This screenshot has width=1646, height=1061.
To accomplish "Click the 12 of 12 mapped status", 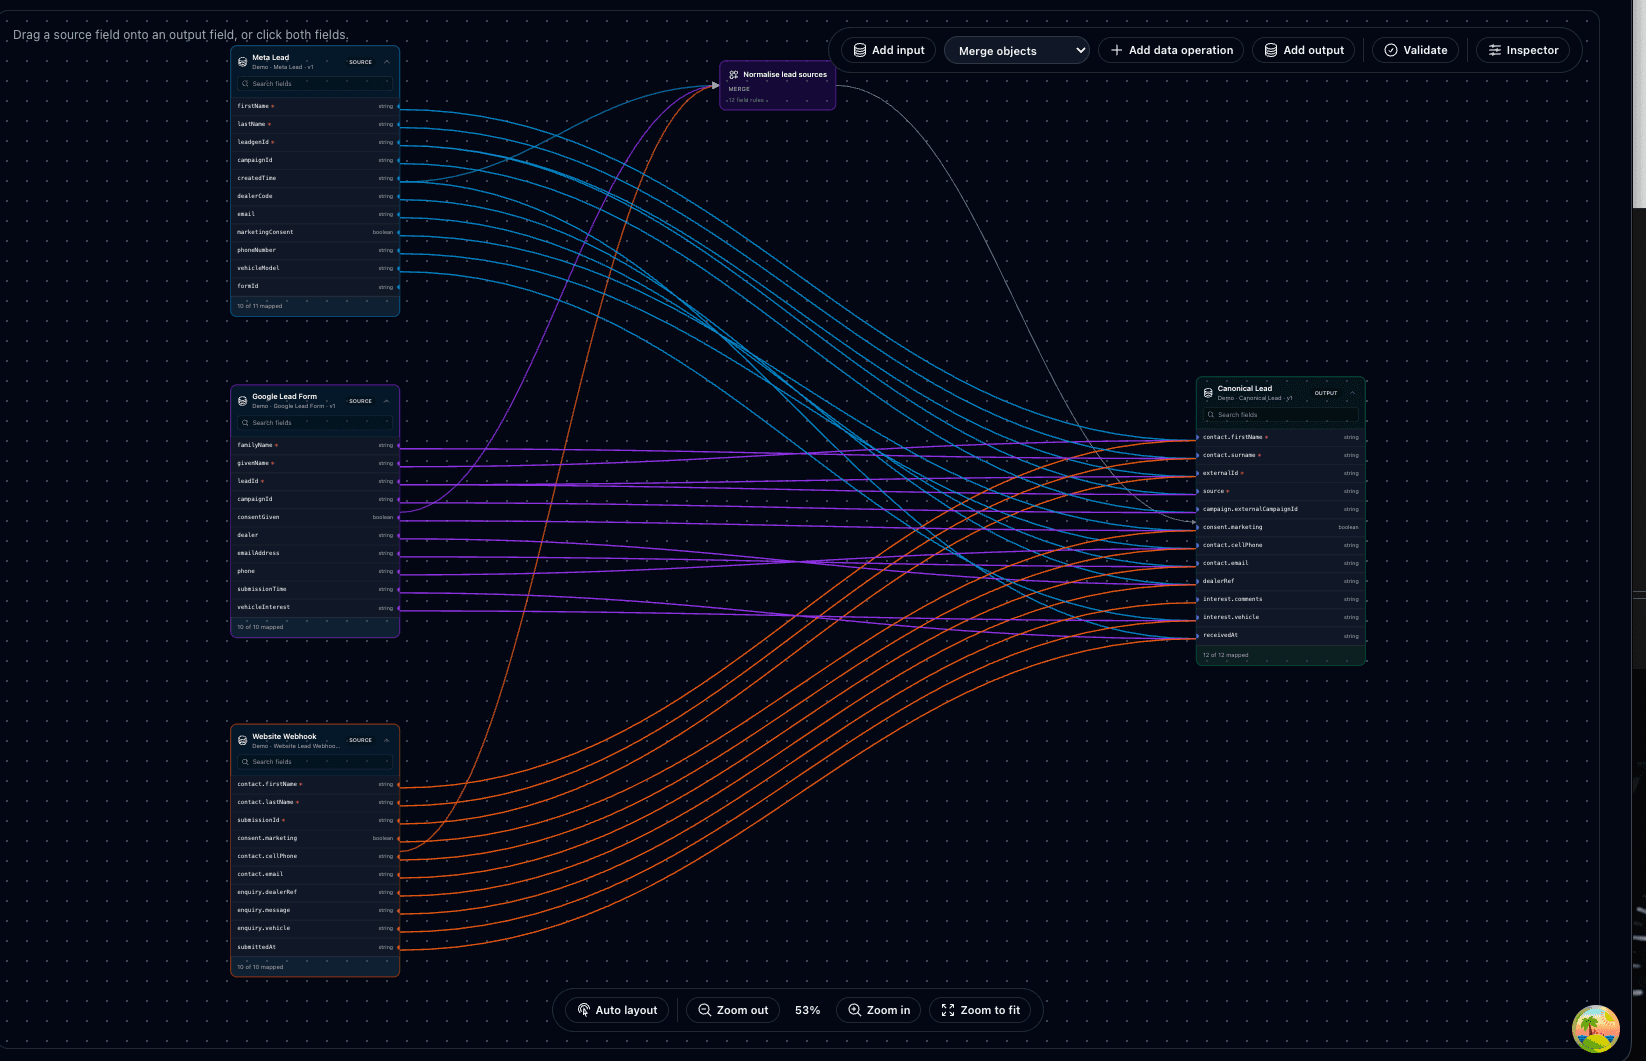I will coord(1226,655).
